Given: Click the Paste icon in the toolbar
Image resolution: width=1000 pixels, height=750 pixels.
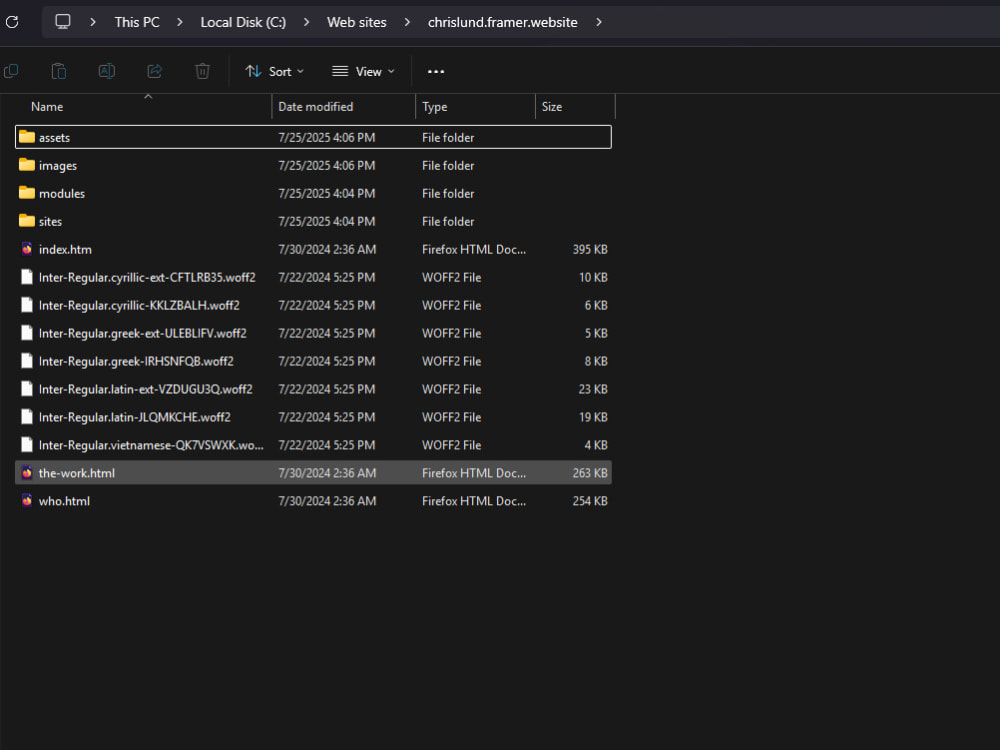Looking at the screenshot, I should (x=59, y=71).
